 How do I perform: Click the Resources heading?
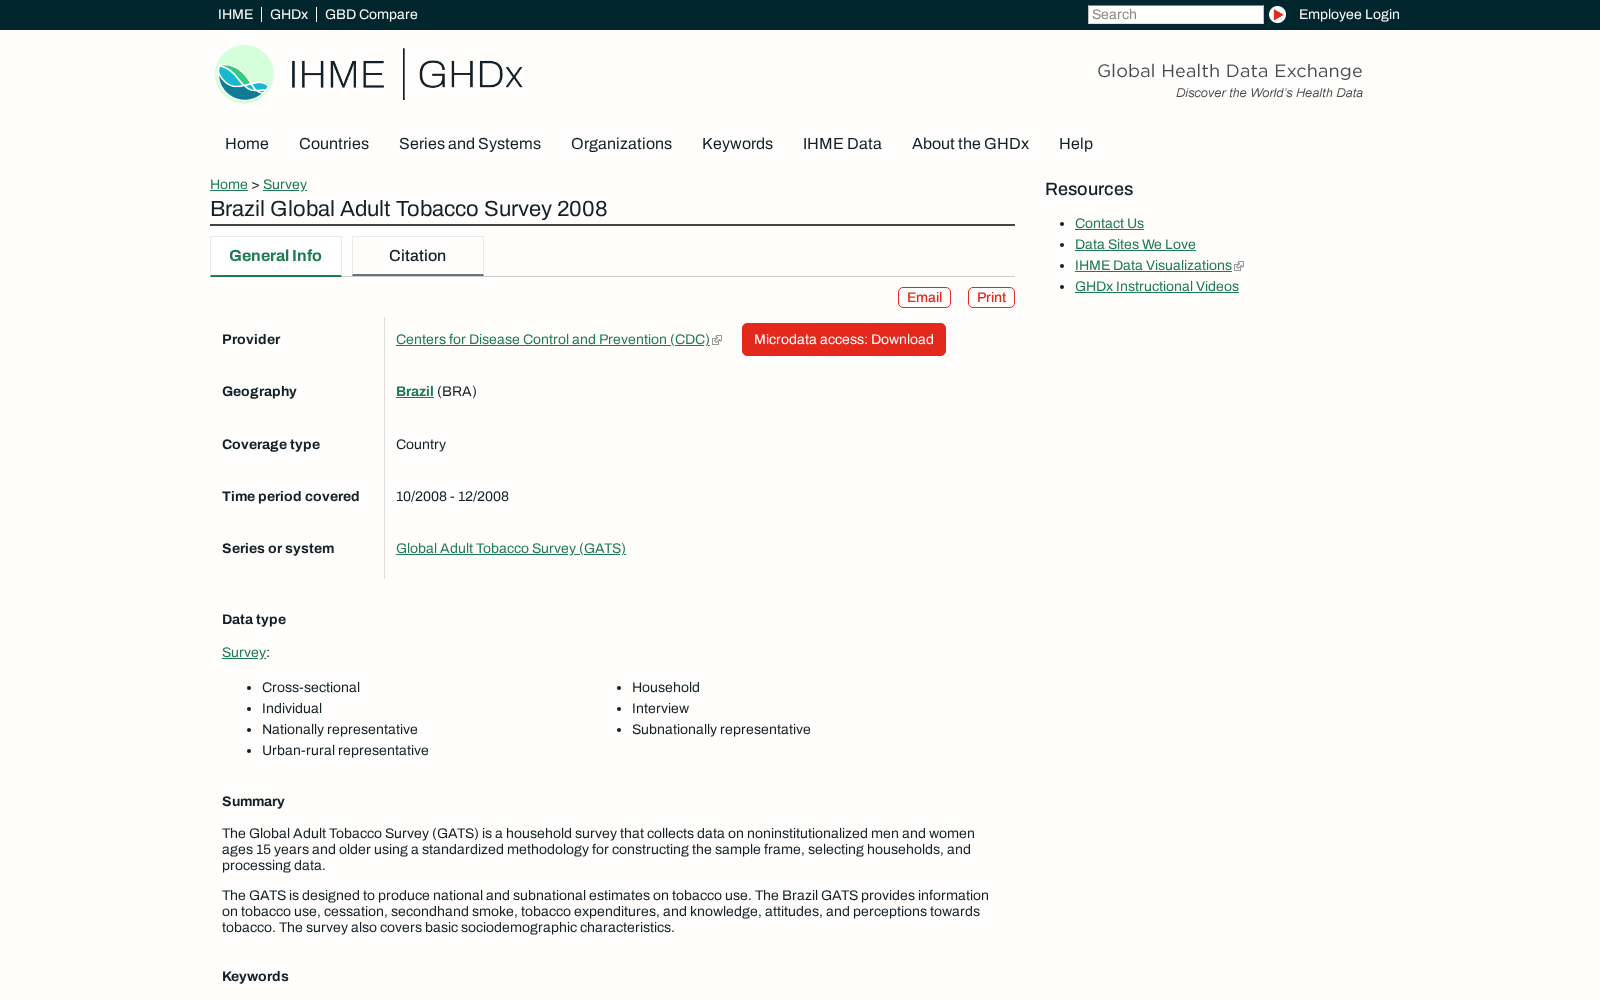pos(1089,190)
